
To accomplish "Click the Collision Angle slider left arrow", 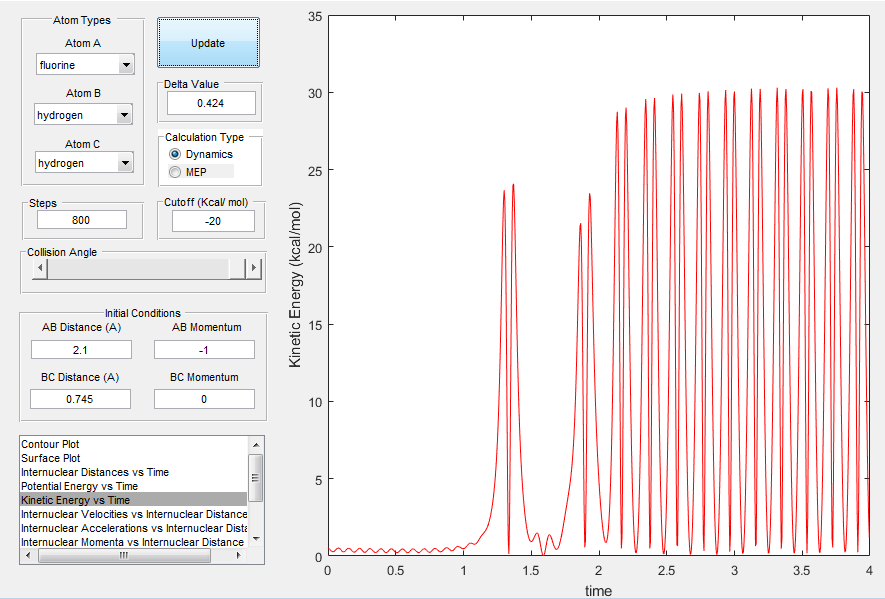I will point(40,269).
